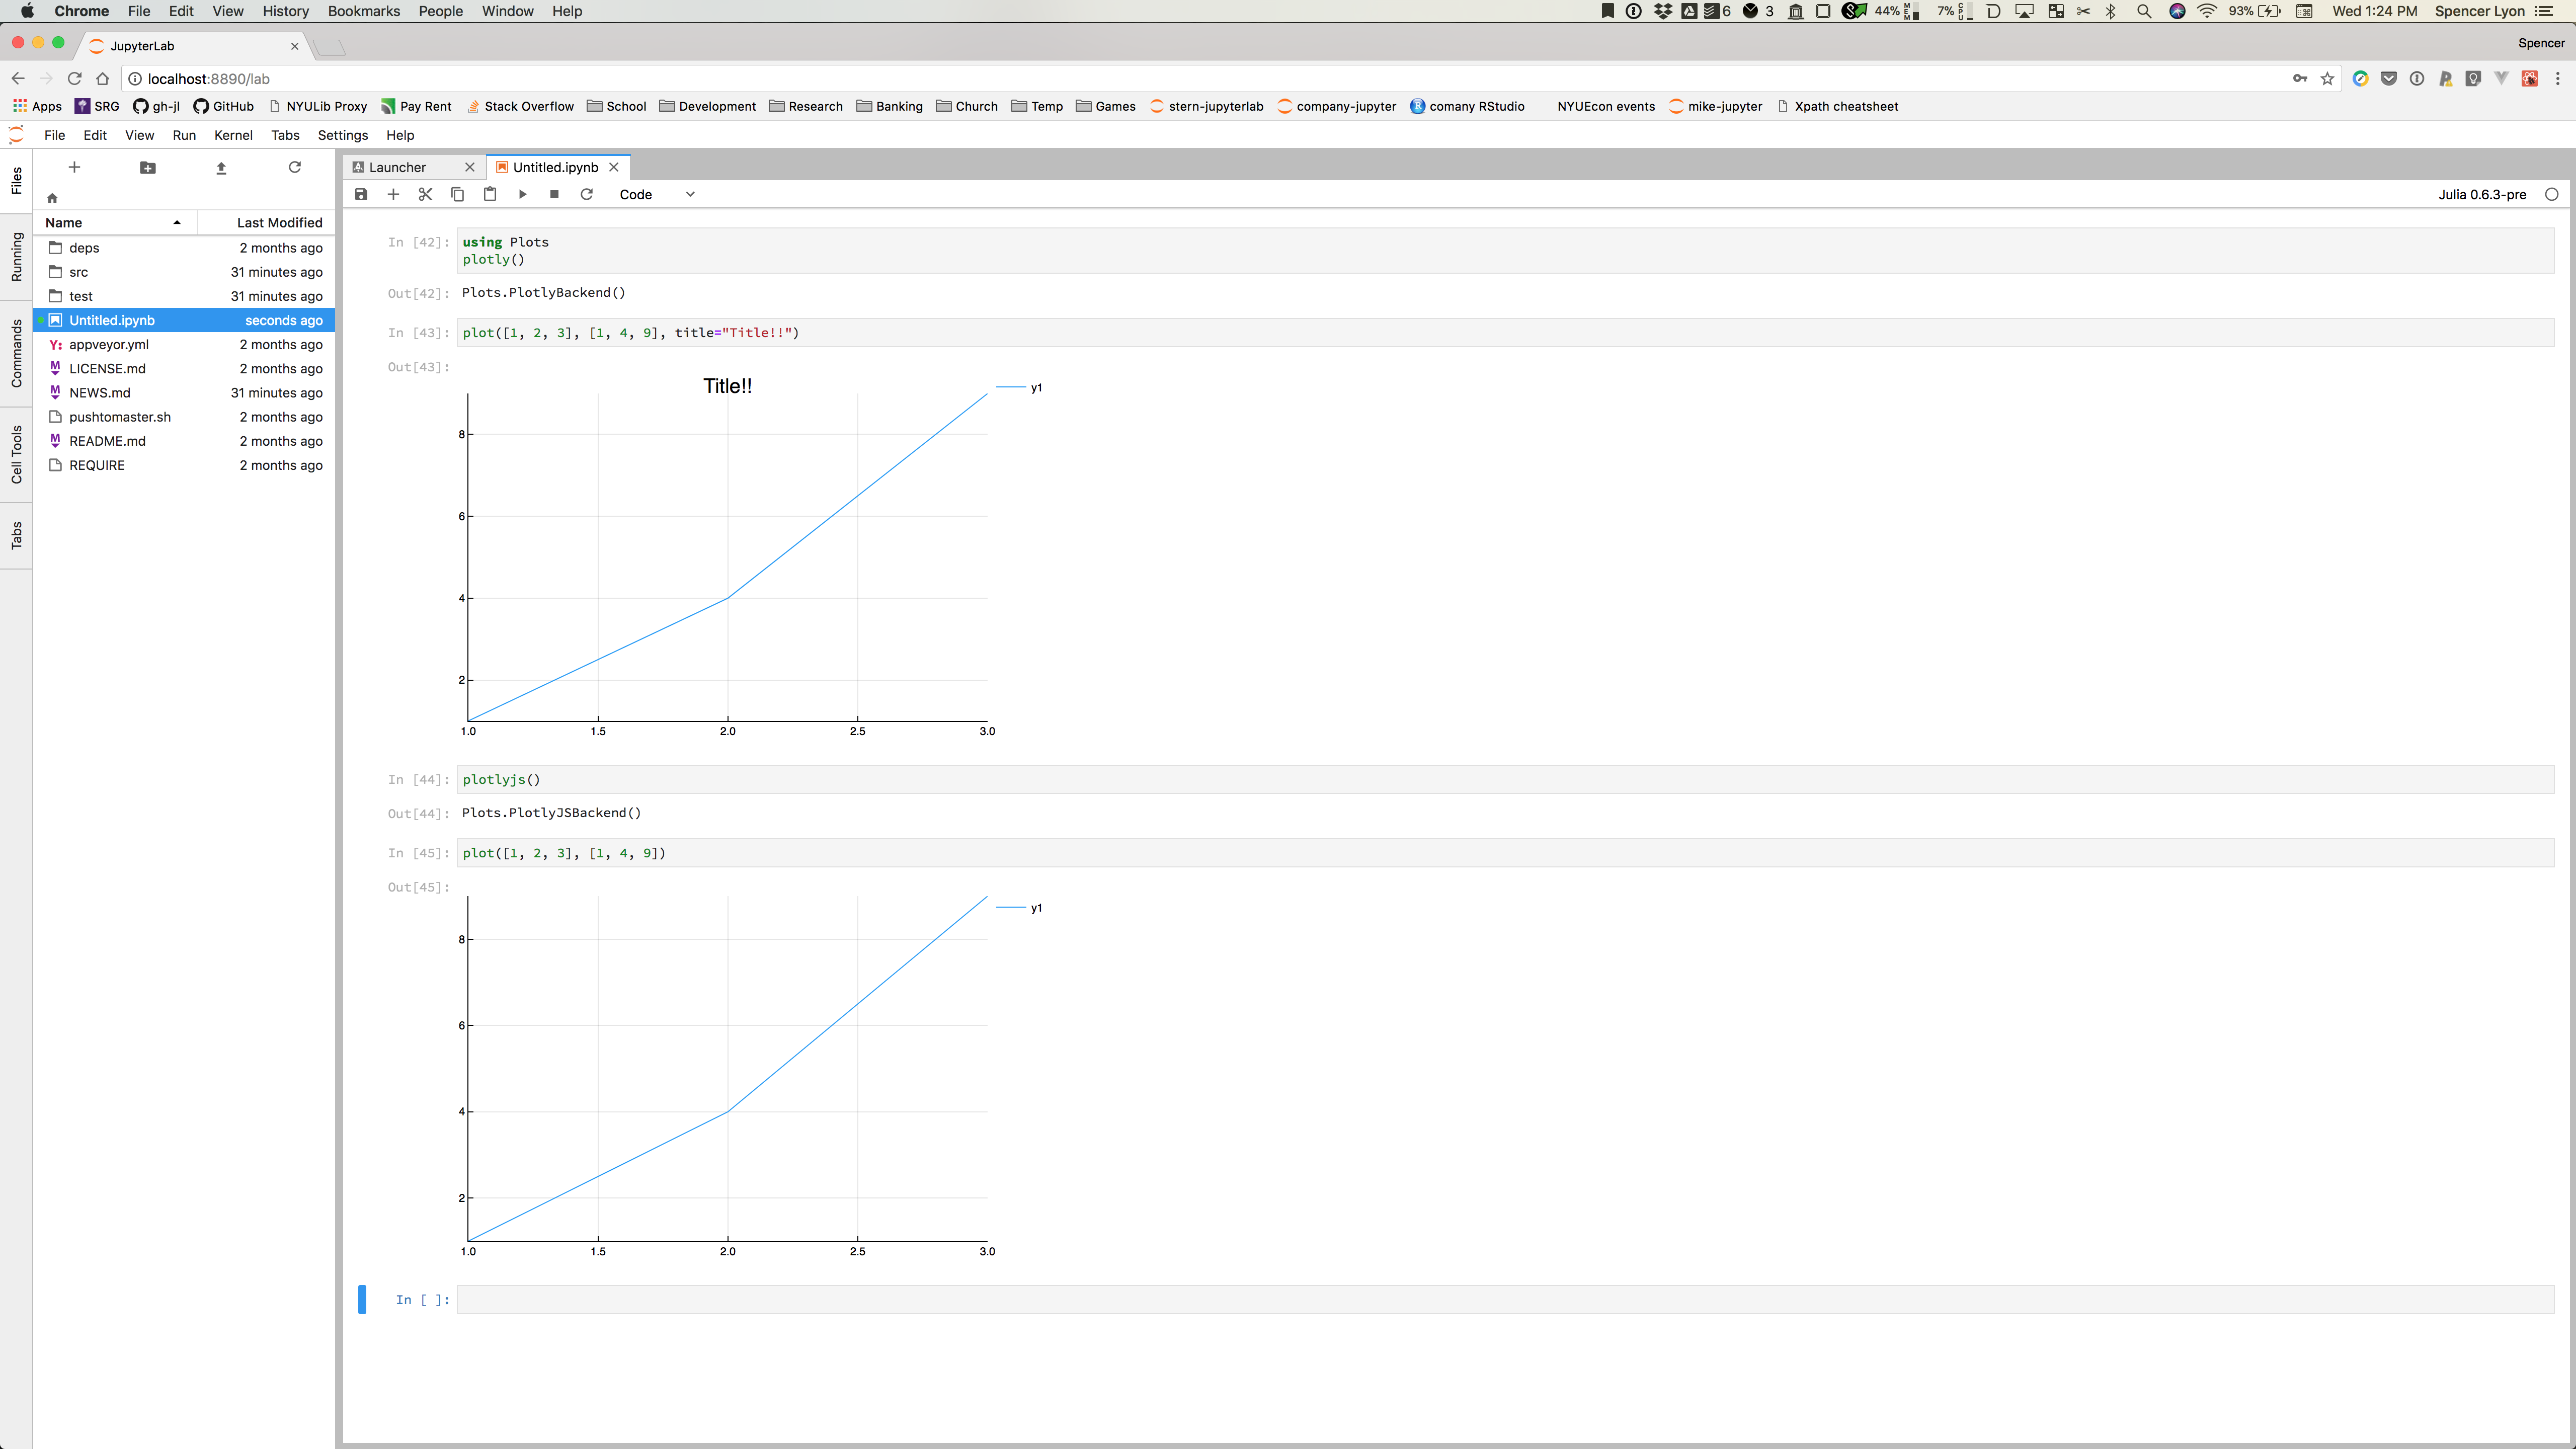The height and width of the screenshot is (1449, 2576).
Task: Copy the selected cell from notebook toolbar
Action: (x=458, y=194)
